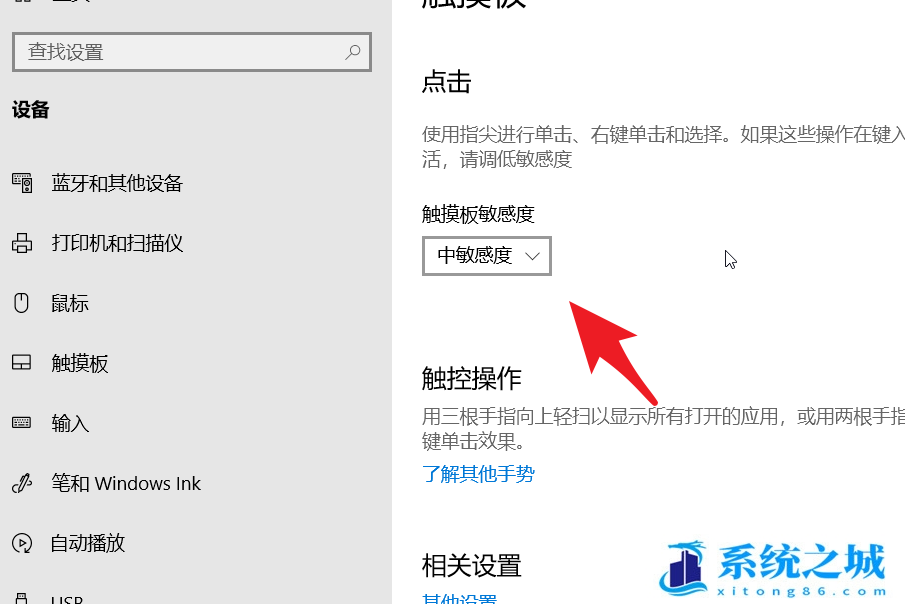
Task: Click the Bluetooth and other devices icon
Action: (22, 183)
